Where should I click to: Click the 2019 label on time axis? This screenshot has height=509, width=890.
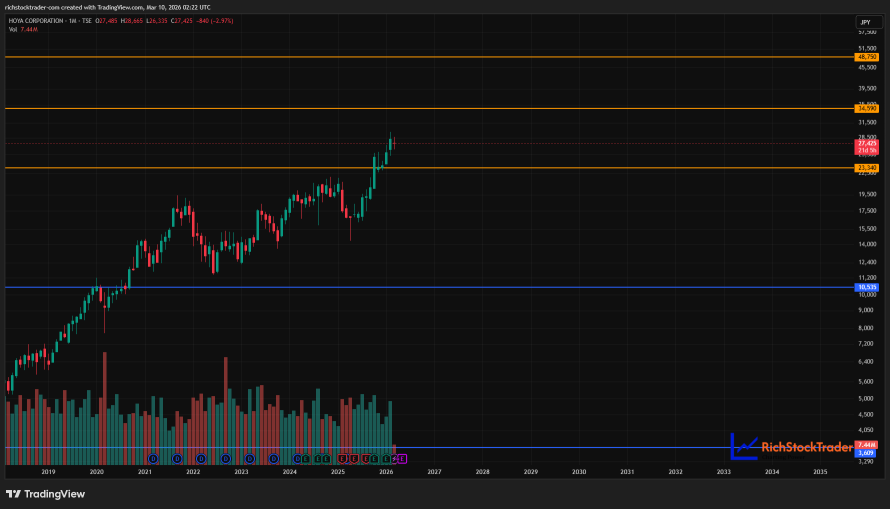coord(48,472)
